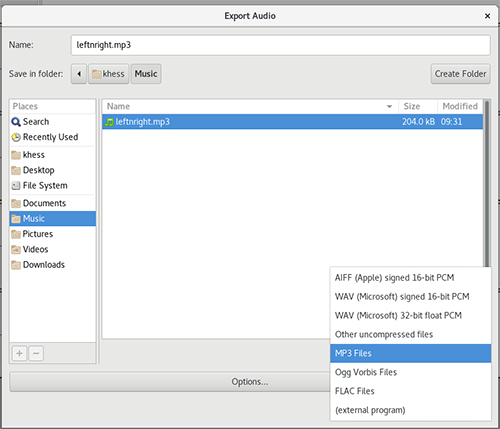Sort files using the Name column arrow
Viewport: 500px width, 429px height.
[x=389, y=107]
